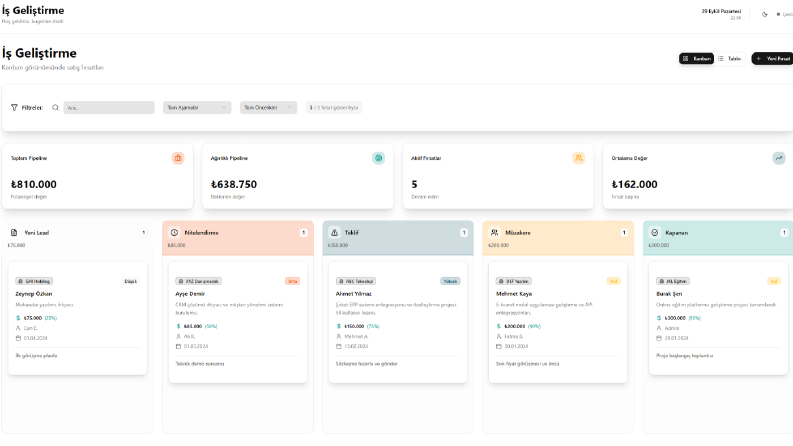Click the Ağırlıklı Pipeline target icon
This screenshot has height=446, width=793.
click(378, 158)
